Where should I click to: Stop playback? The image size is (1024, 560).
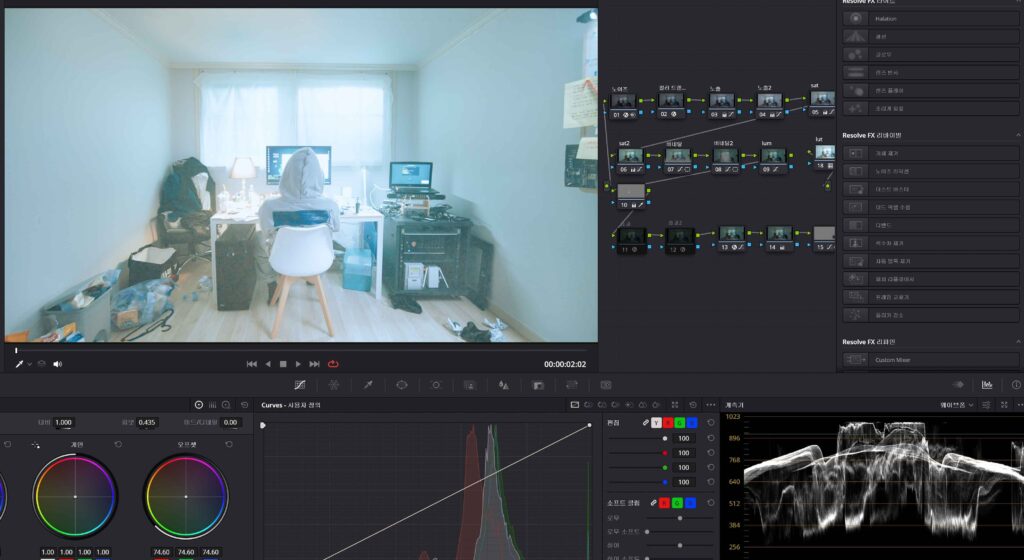pyautogui.click(x=283, y=364)
